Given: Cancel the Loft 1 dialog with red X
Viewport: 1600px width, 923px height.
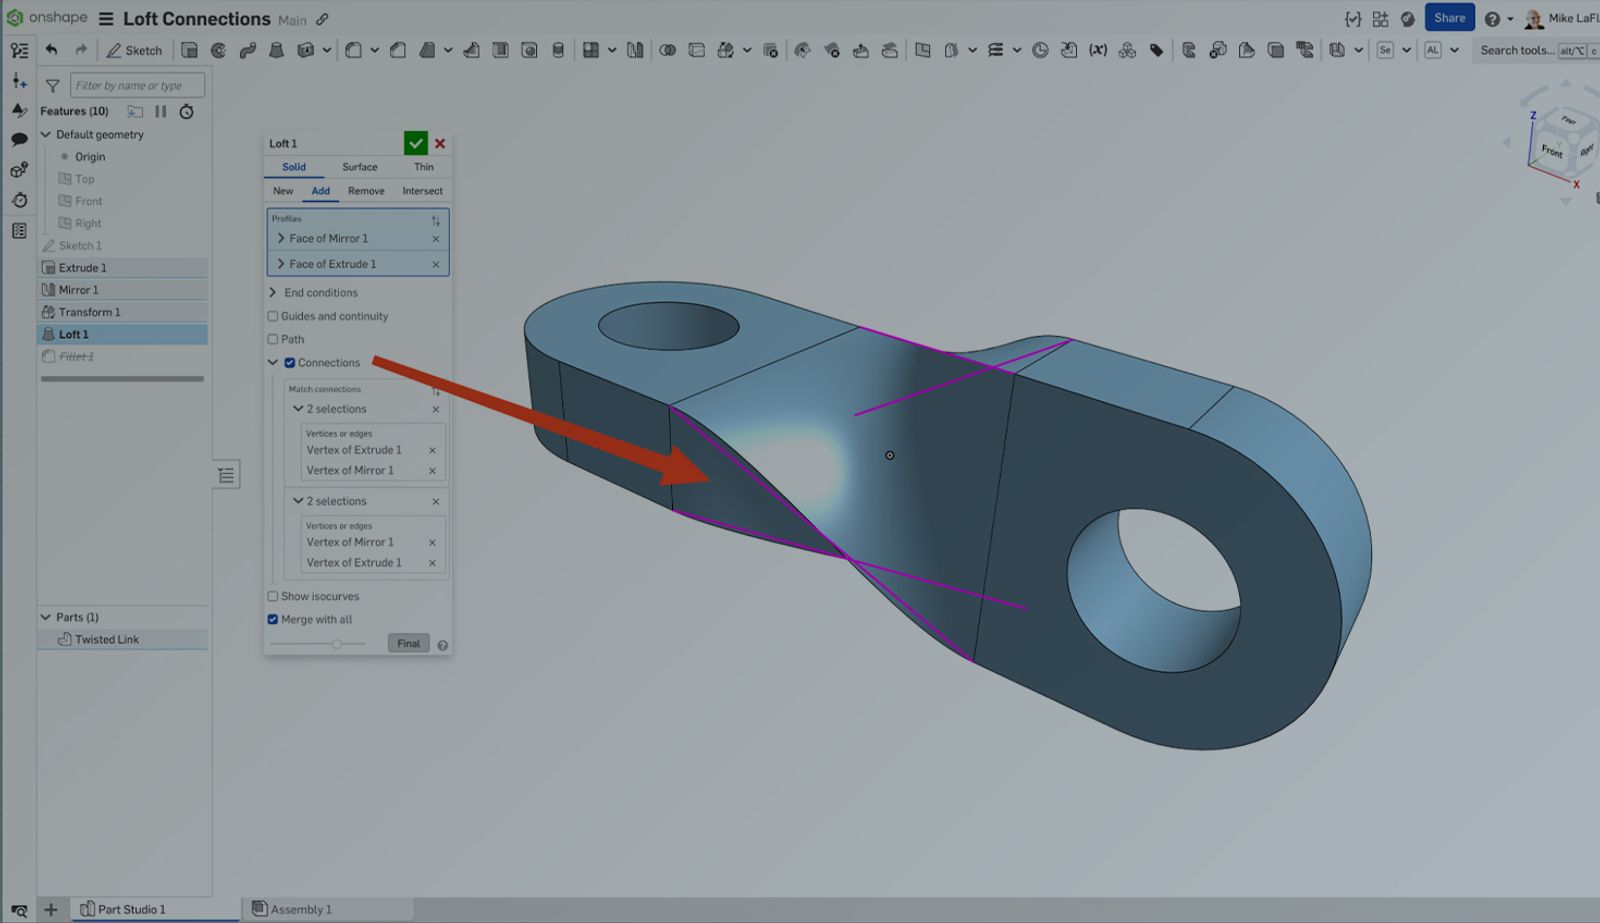Looking at the screenshot, I should point(440,143).
